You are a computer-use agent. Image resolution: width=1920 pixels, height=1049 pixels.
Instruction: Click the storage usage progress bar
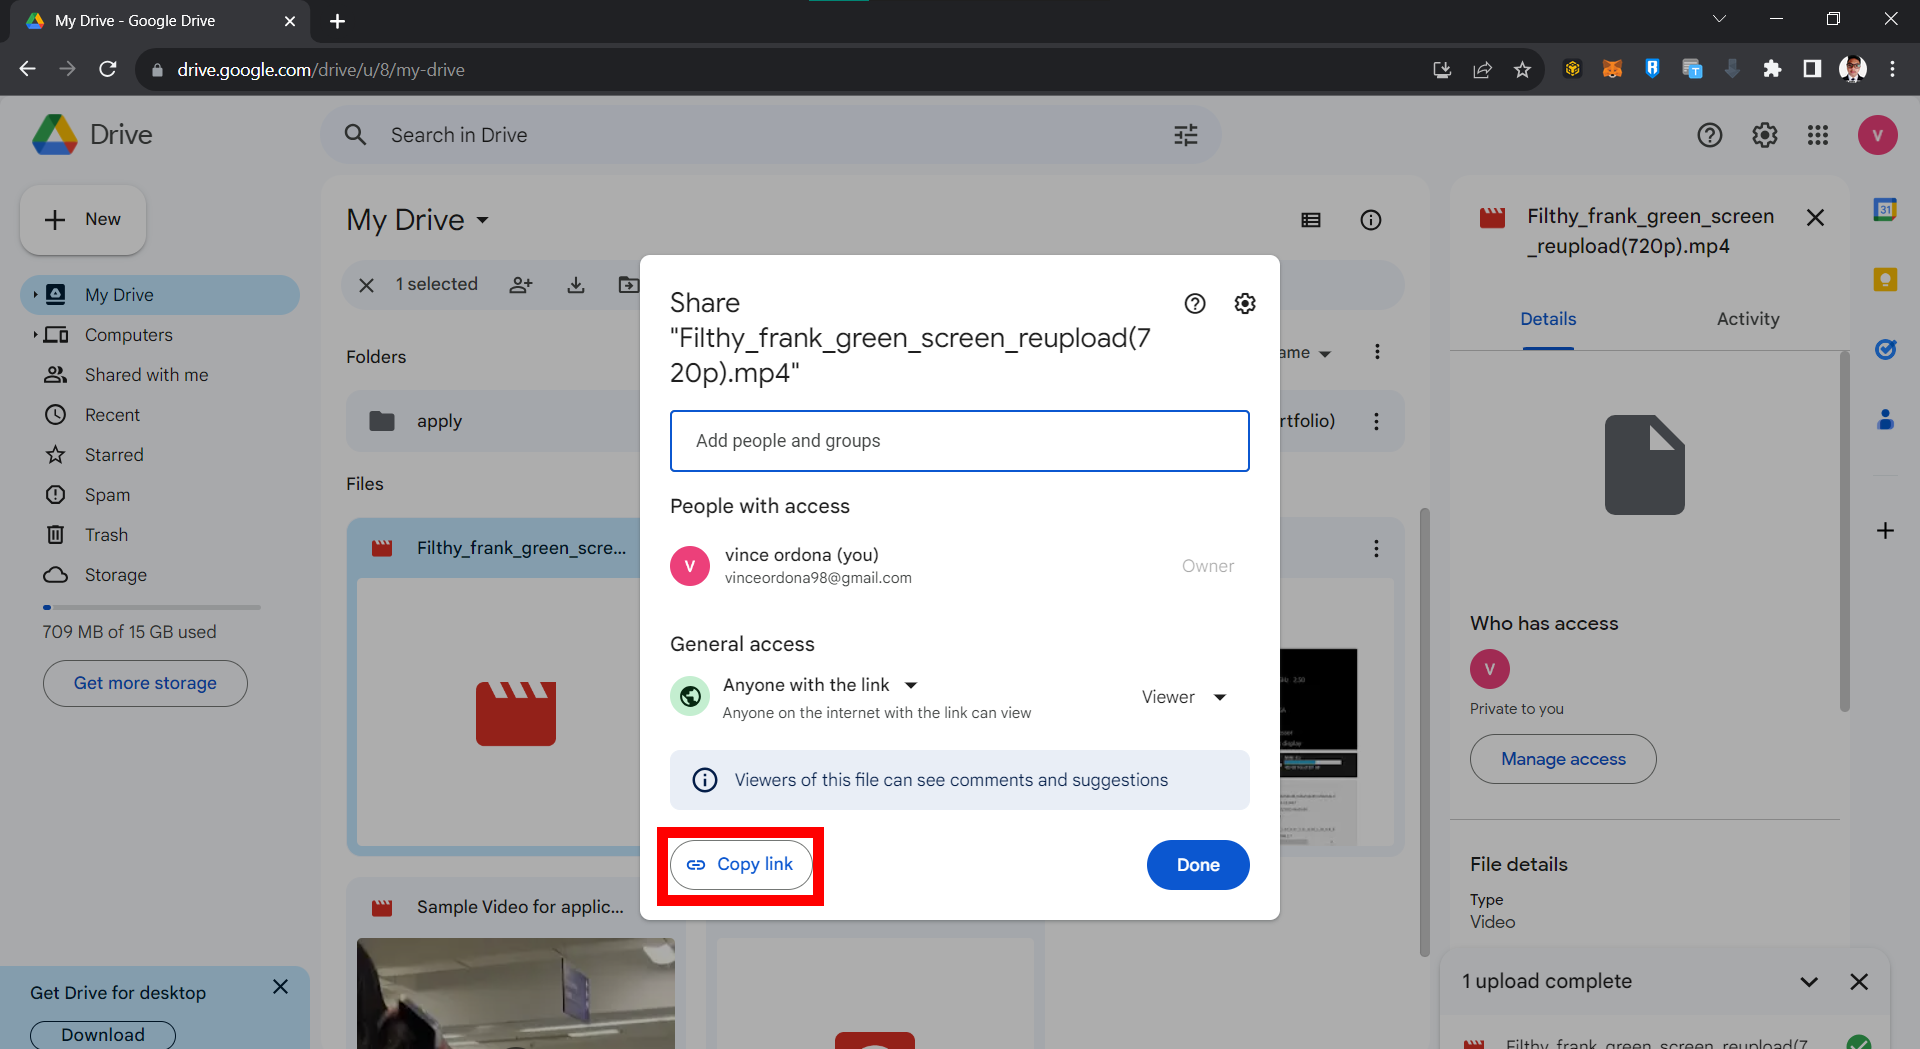[x=150, y=607]
